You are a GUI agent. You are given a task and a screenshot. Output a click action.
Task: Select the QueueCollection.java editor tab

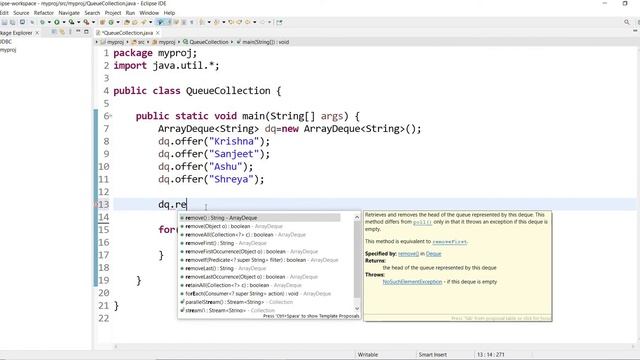(126, 33)
